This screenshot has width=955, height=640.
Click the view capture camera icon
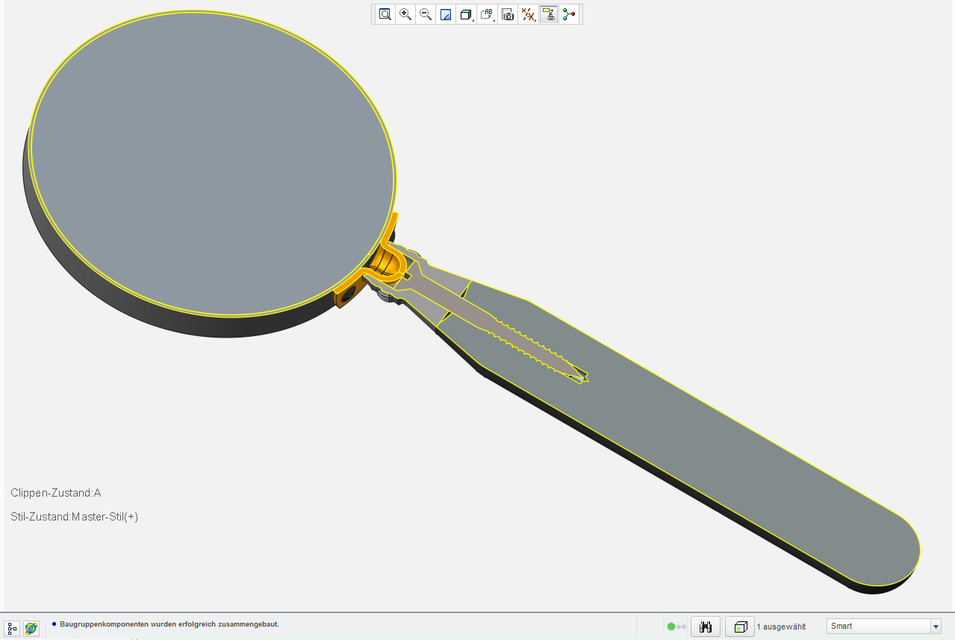(x=506, y=14)
